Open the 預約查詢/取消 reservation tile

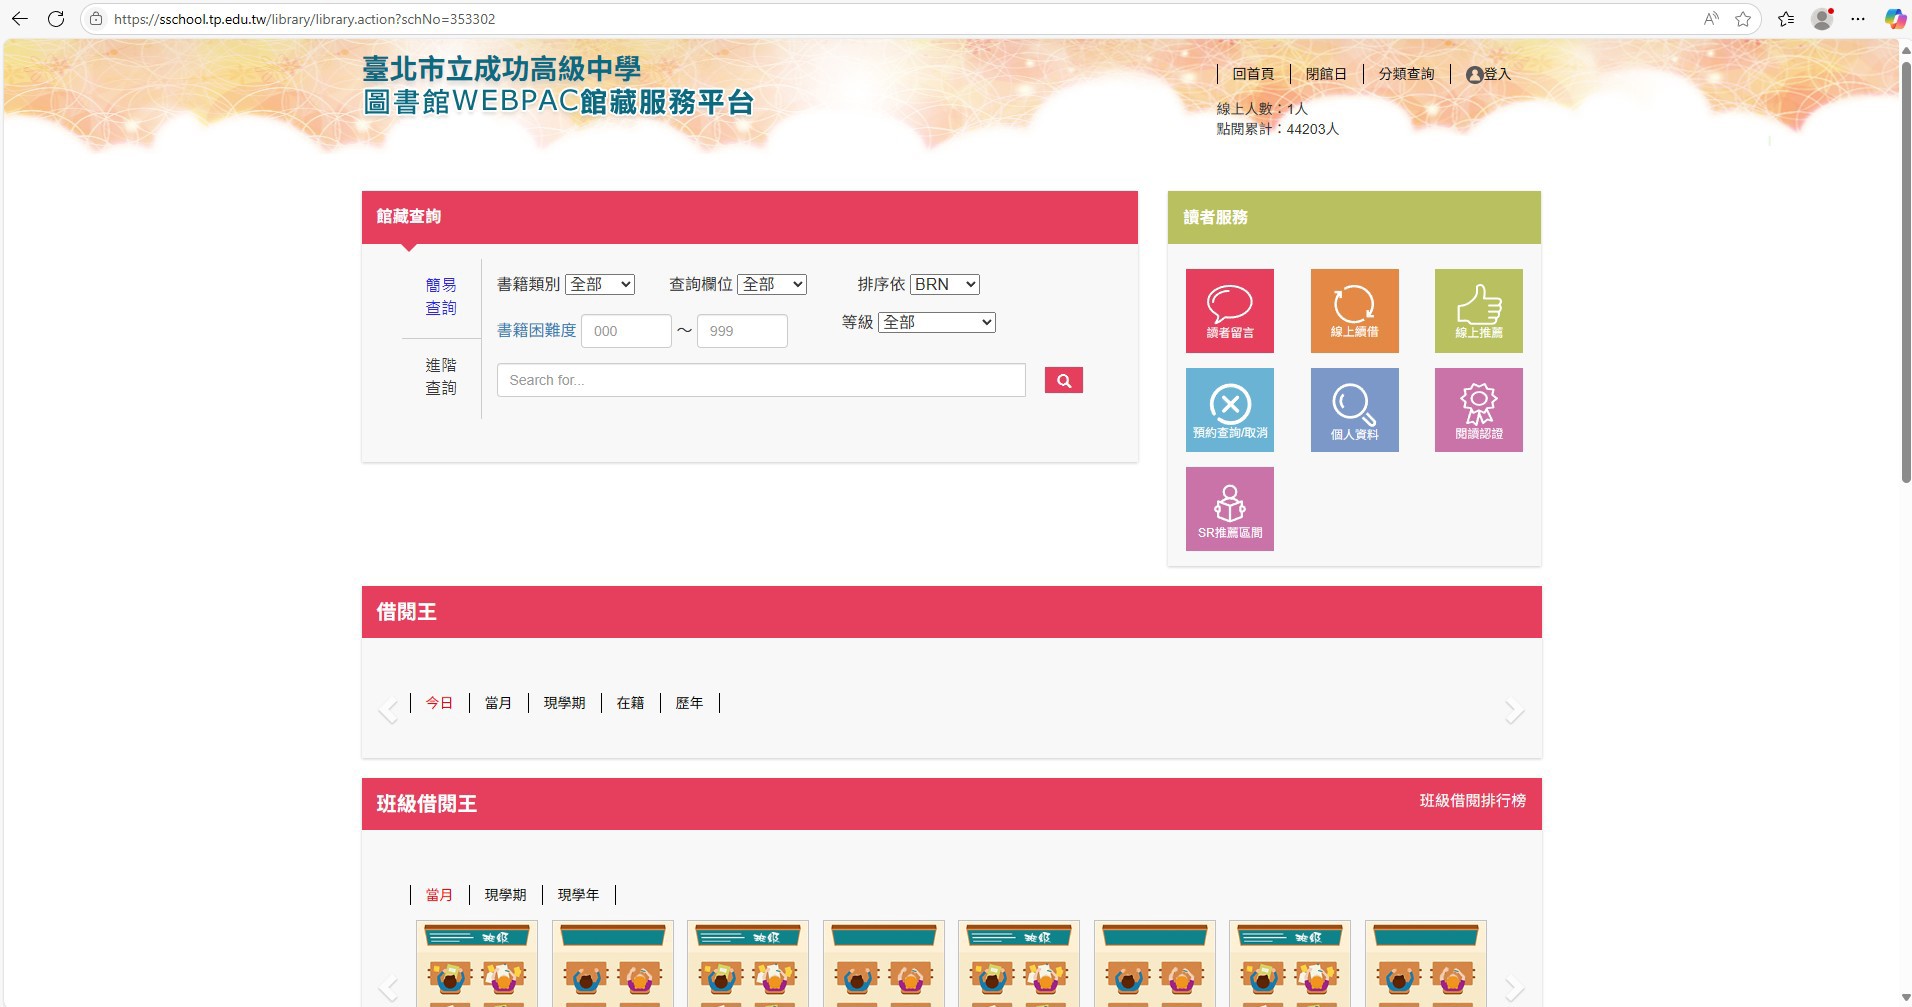tap(1229, 410)
